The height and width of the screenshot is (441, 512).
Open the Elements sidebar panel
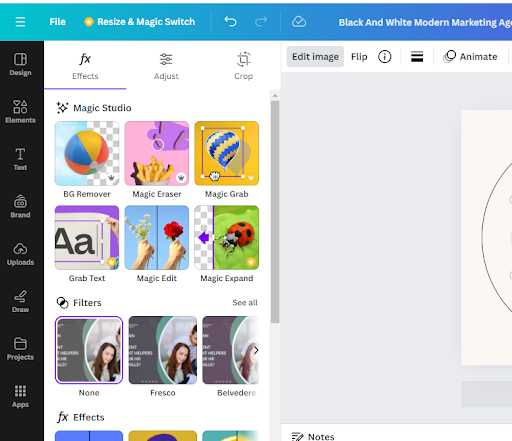(x=20, y=112)
